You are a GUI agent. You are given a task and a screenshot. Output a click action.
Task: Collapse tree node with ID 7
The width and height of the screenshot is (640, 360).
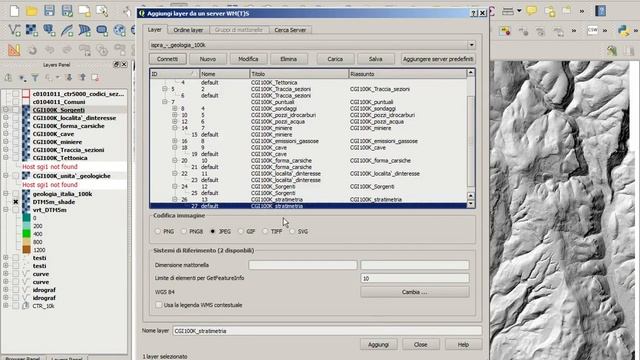pyautogui.click(x=164, y=102)
